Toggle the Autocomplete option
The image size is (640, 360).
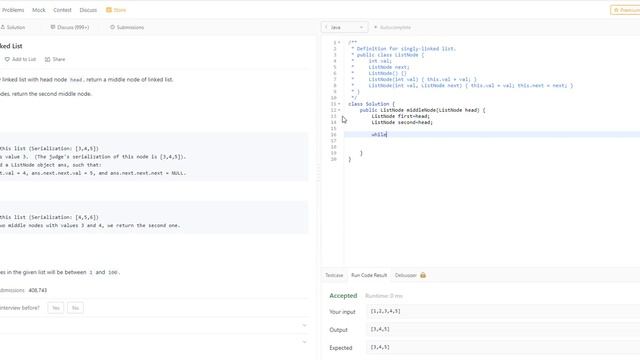coord(392,27)
